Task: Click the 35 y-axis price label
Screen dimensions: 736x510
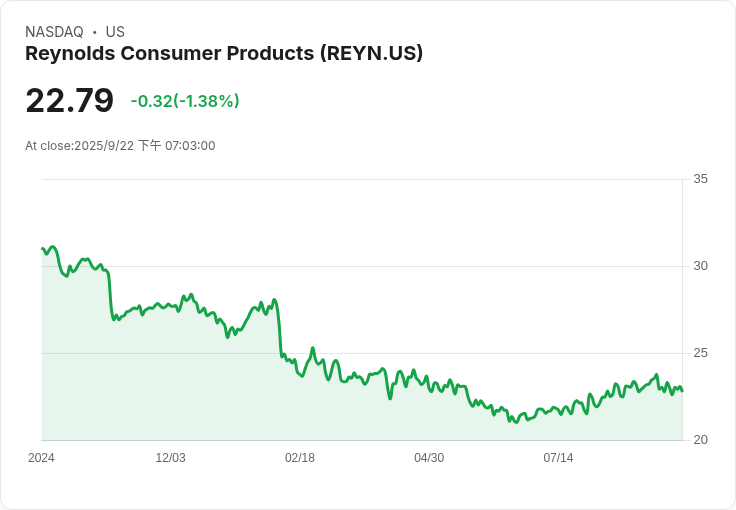Action: (x=700, y=179)
